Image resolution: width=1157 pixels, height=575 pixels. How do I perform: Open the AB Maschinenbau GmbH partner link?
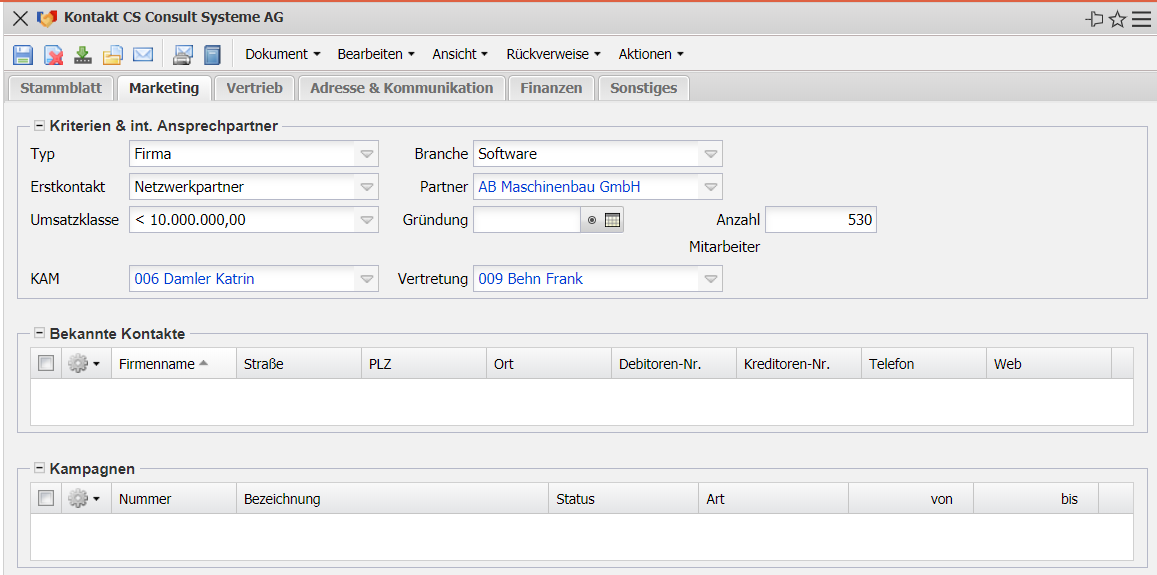pos(559,187)
